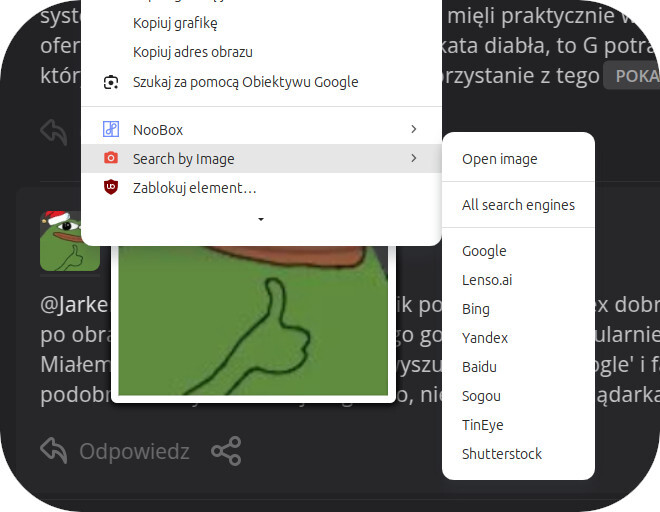Choose Kopiuj adres obrazu
Screen dimensions: 660x512
tap(192, 52)
